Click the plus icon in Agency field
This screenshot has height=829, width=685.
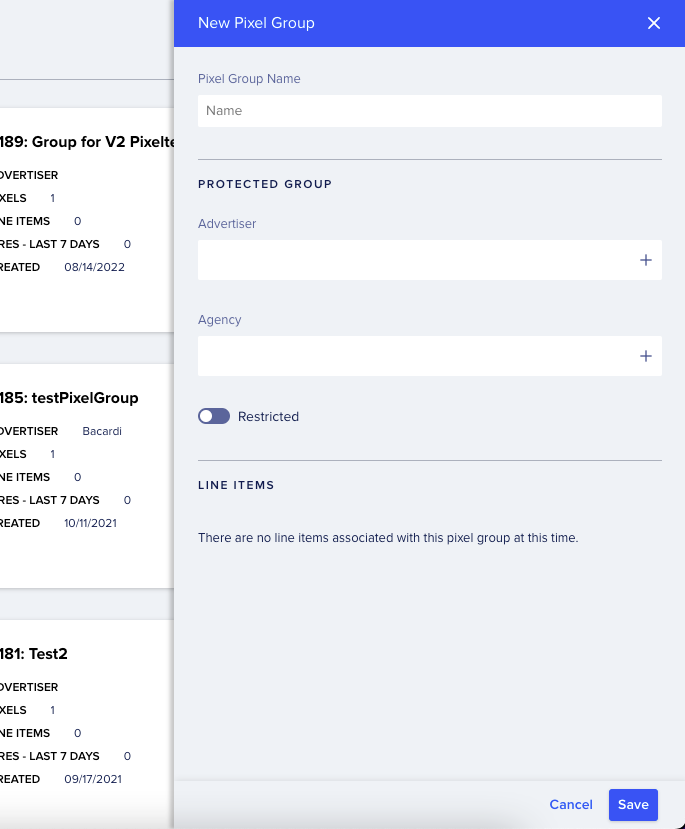coord(645,356)
